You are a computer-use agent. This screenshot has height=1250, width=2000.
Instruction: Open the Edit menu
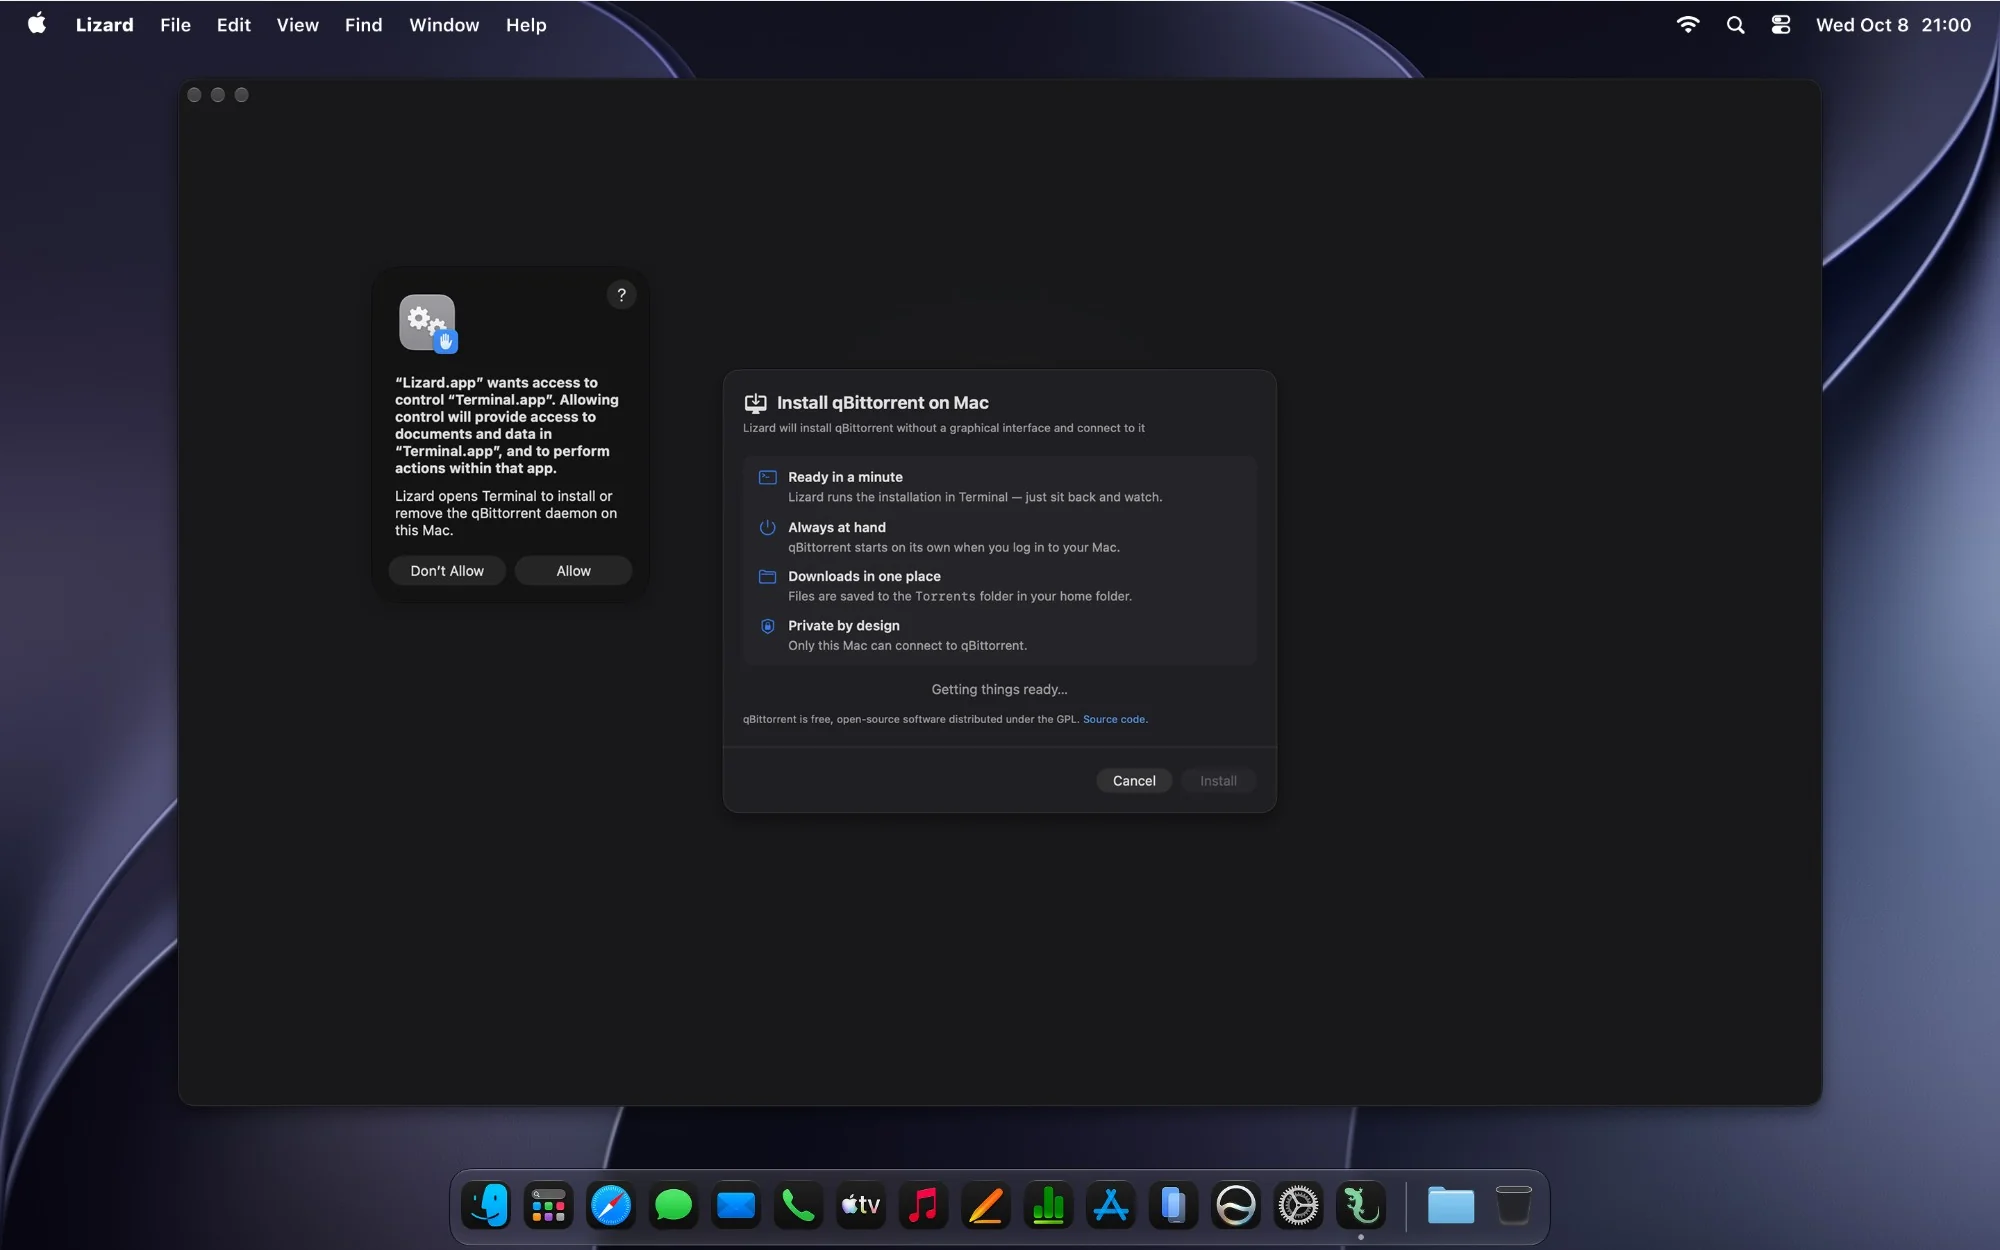point(233,25)
